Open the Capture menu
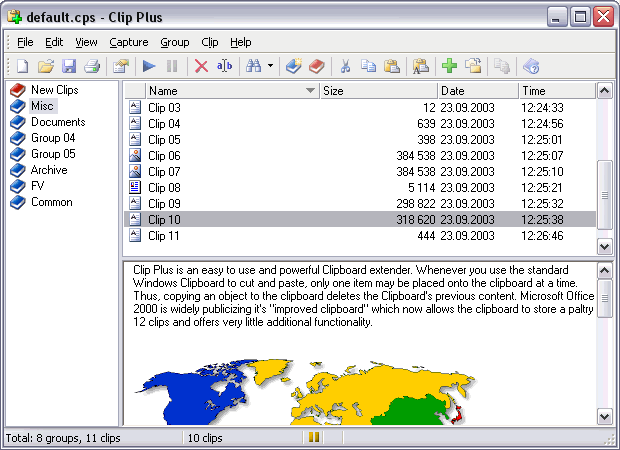620x450 pixels. coord(129,42)
